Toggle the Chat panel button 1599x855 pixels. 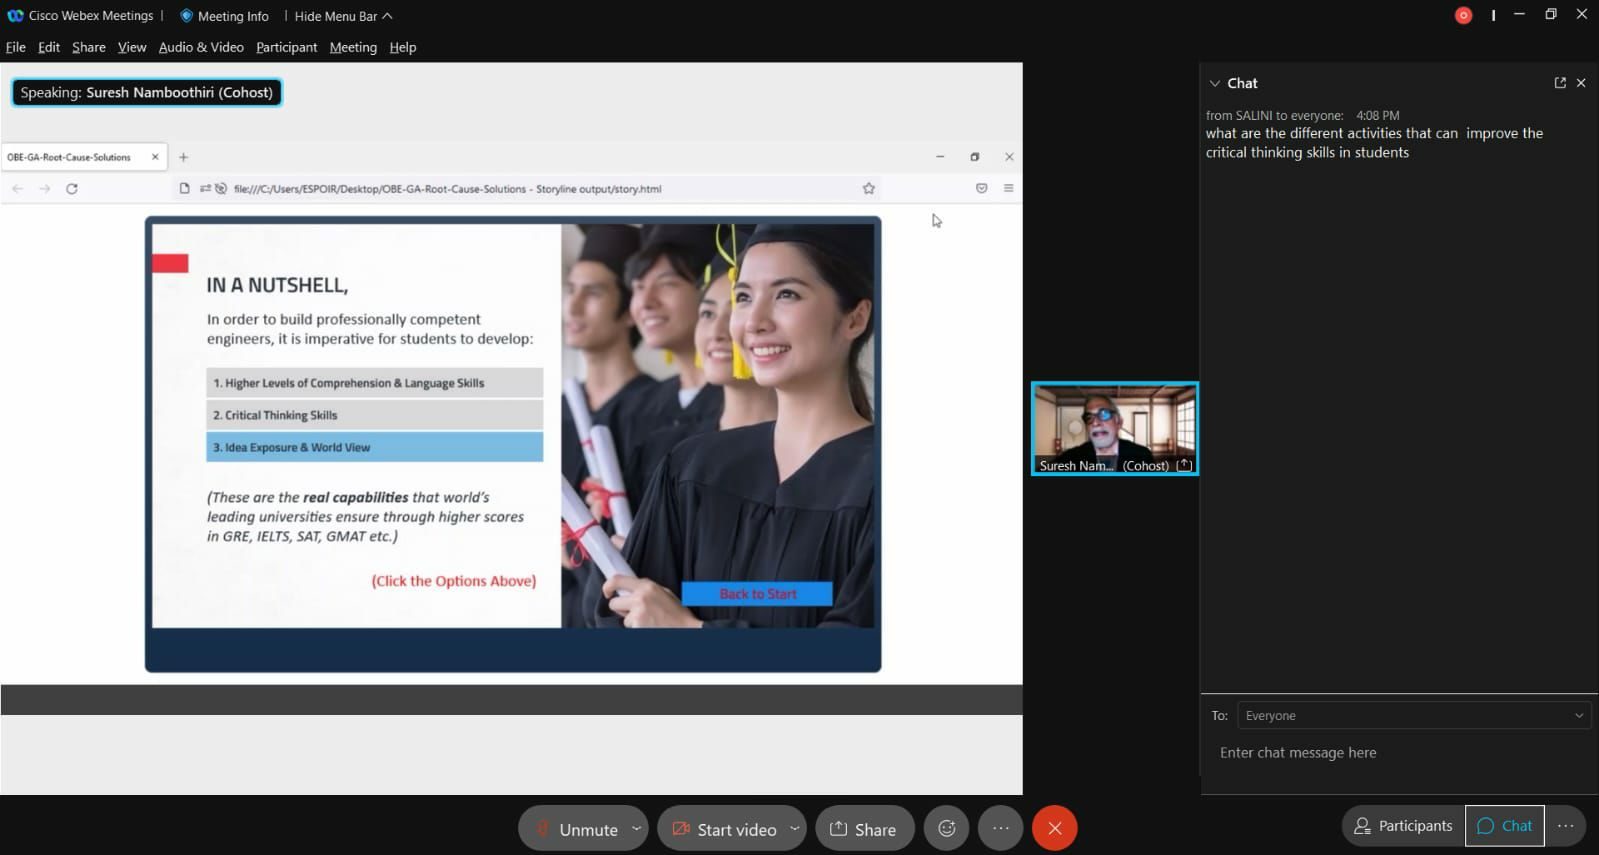coord(1504,826)
